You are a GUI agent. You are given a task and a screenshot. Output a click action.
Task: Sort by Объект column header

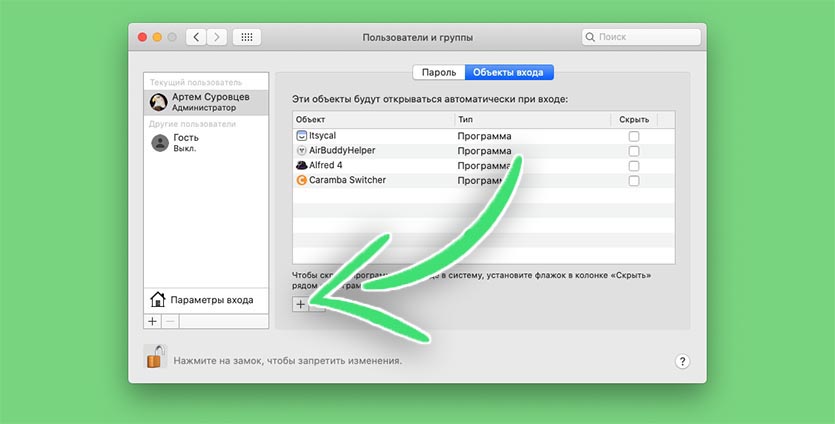pos(373,120)
